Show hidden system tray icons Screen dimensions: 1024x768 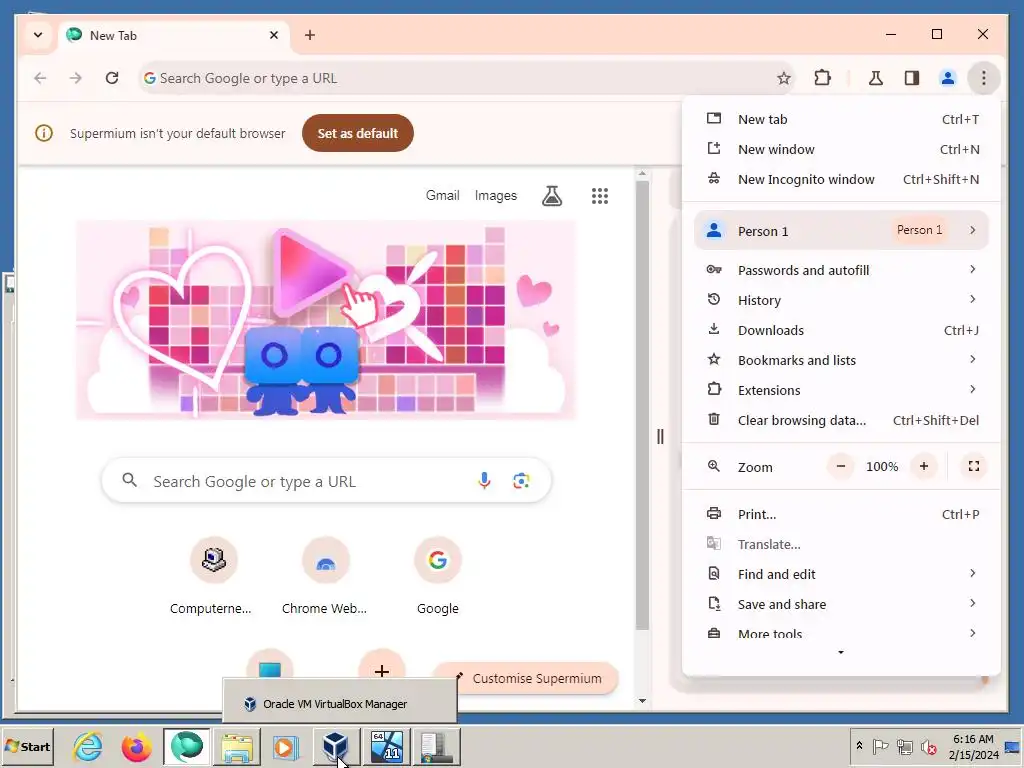click(x=859, y=745)
